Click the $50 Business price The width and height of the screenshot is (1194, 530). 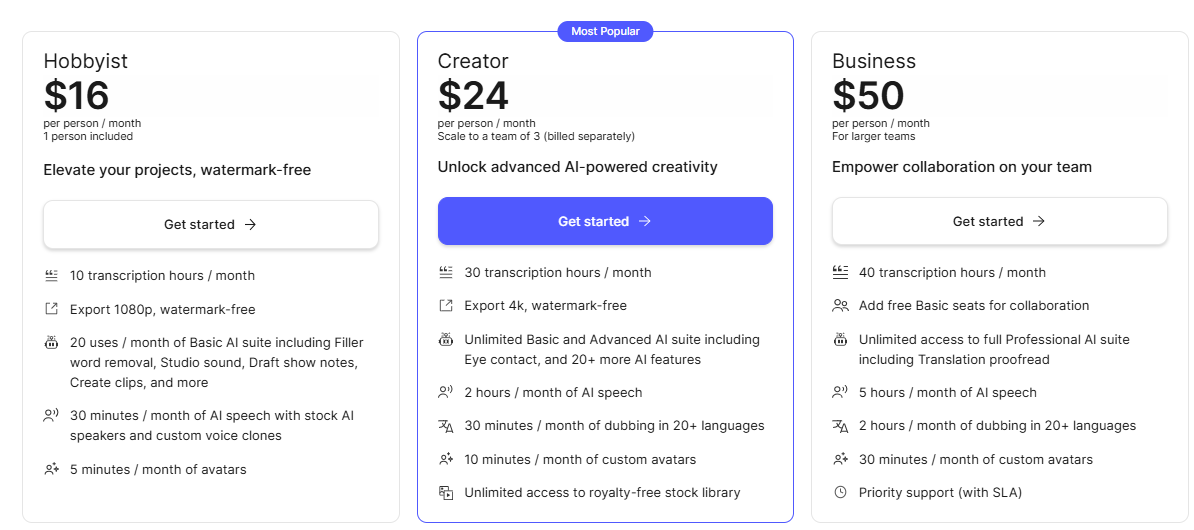tap(868, 96)
